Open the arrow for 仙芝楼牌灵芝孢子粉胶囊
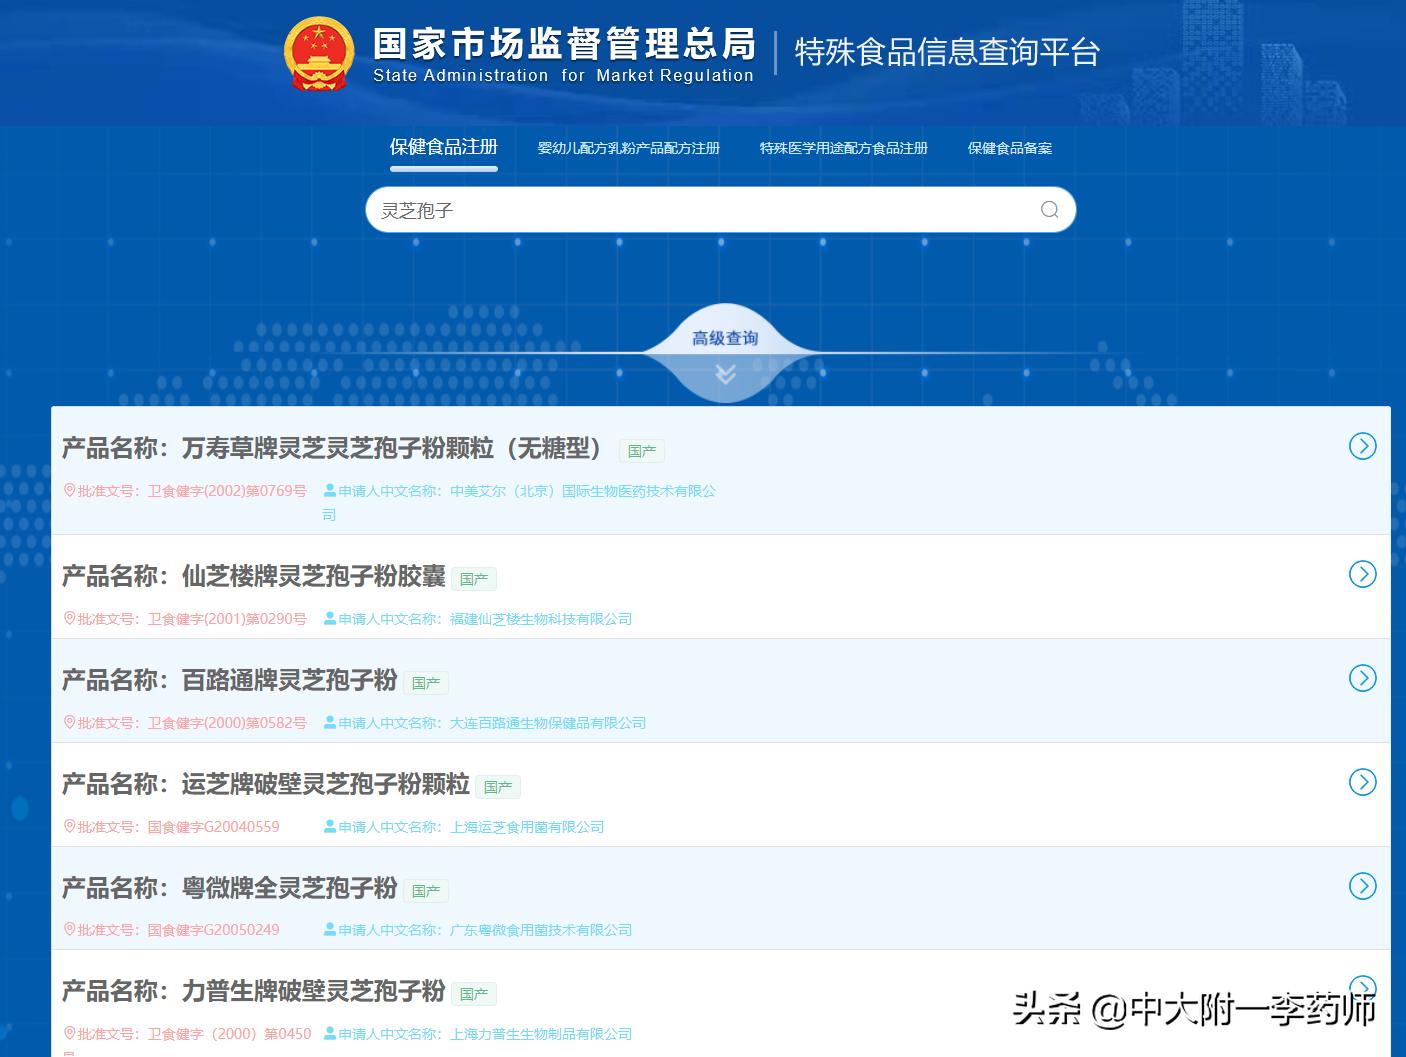Screen dimensions: 1406x1057 1362,575
